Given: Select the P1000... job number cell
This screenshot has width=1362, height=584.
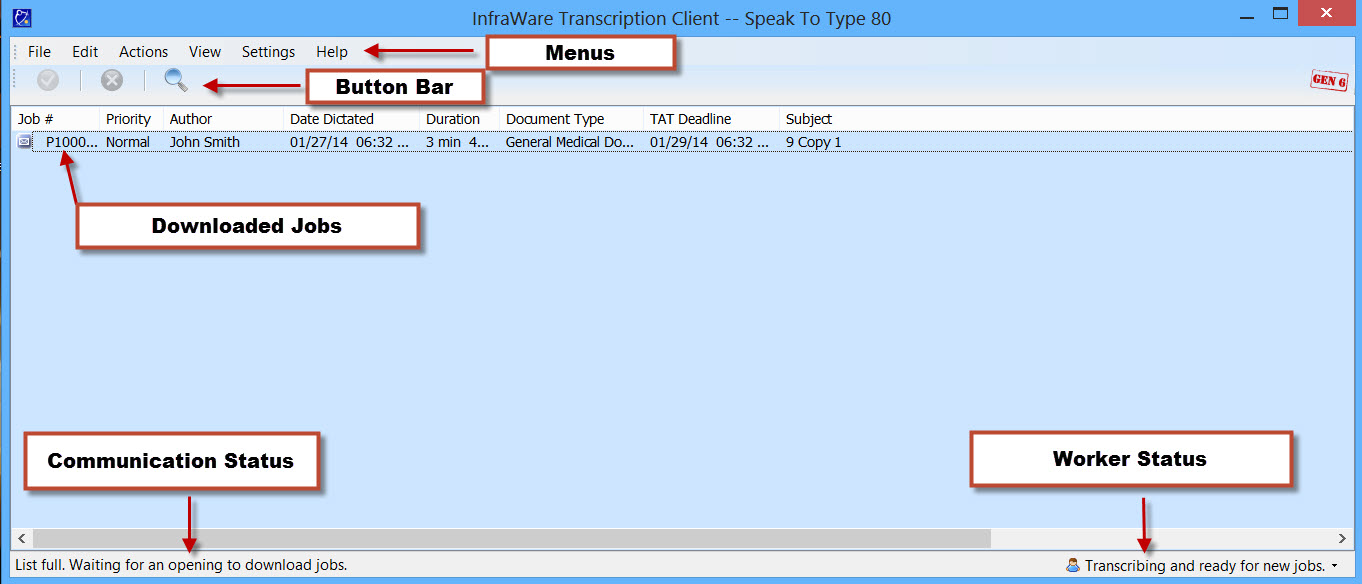Looking at the screenshot, I should pos(72,142).
